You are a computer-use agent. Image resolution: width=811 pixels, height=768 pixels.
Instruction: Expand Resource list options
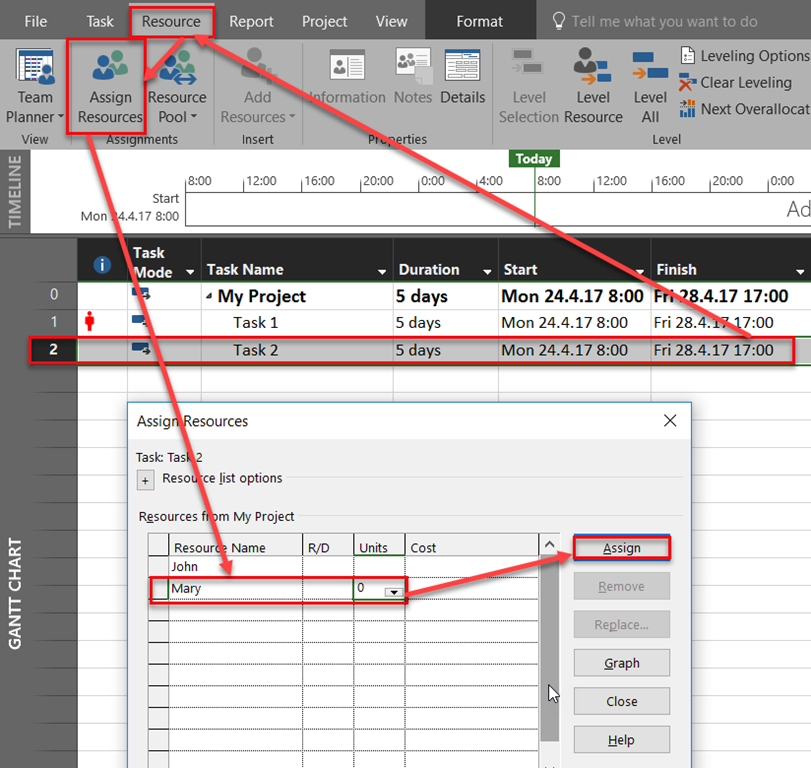(145, 480)
